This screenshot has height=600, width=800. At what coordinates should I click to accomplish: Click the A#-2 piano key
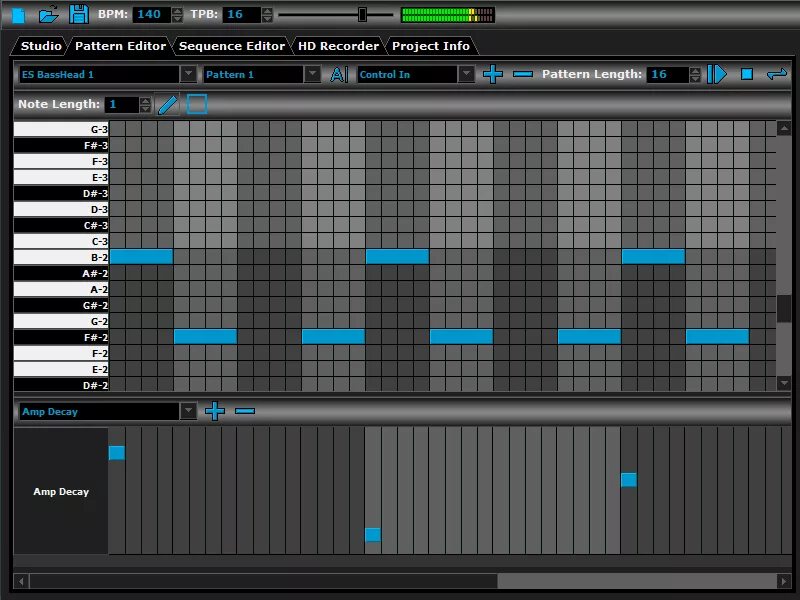(61, 273)
